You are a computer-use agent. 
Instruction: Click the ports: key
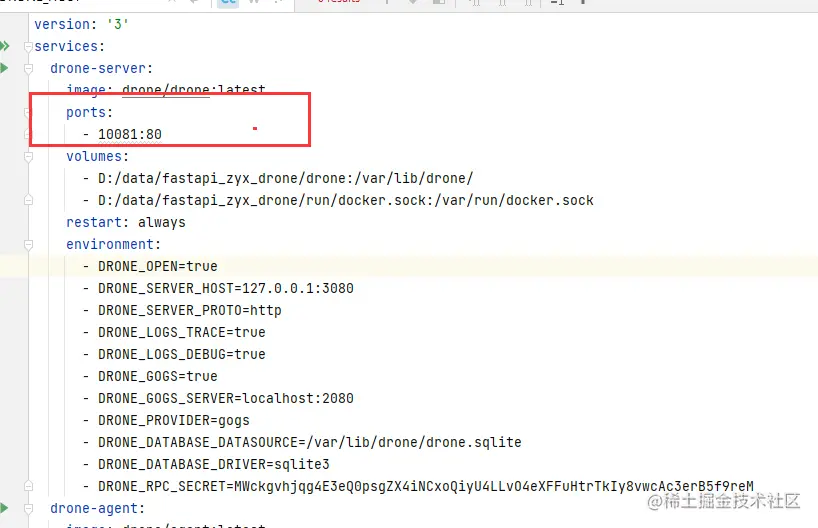click(89, 112)
